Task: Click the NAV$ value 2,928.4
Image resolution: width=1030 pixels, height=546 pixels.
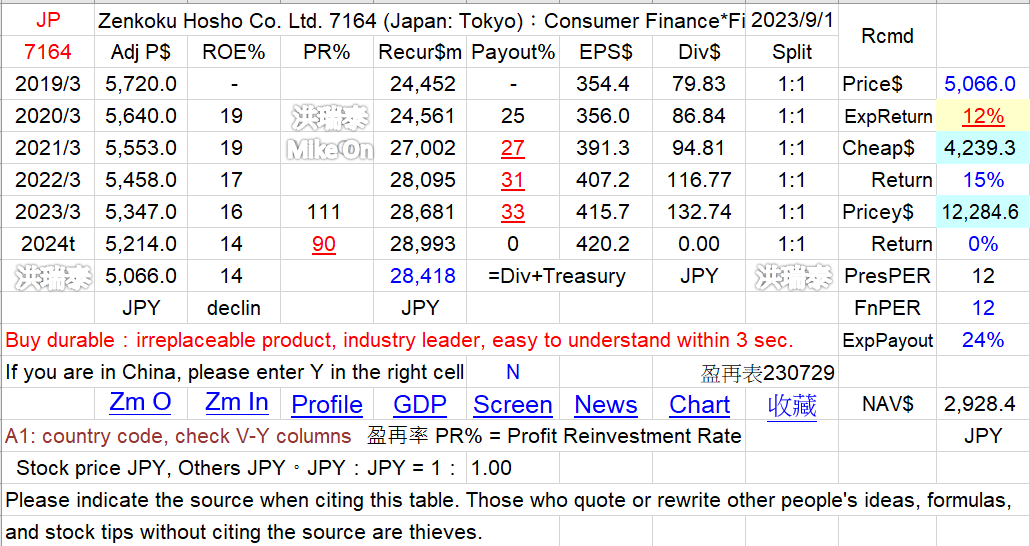Action: [980, 404]
